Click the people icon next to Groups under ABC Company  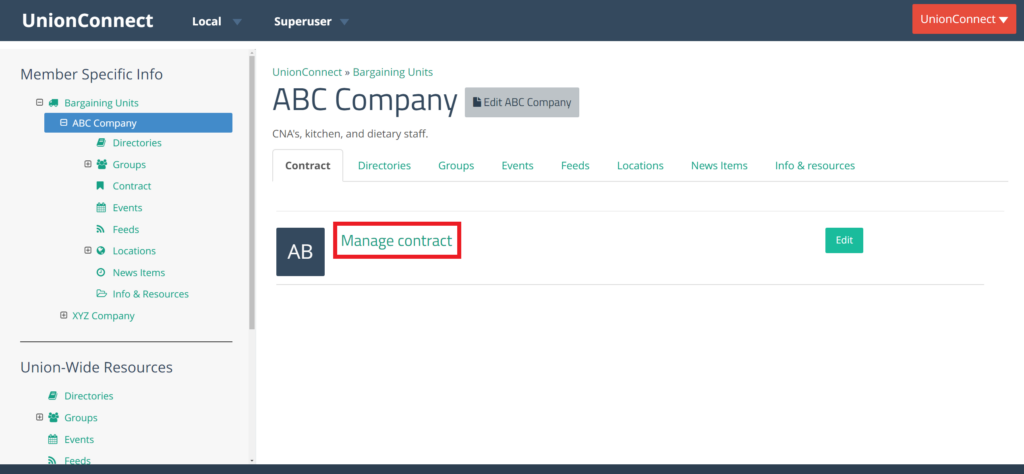(101, 164)
